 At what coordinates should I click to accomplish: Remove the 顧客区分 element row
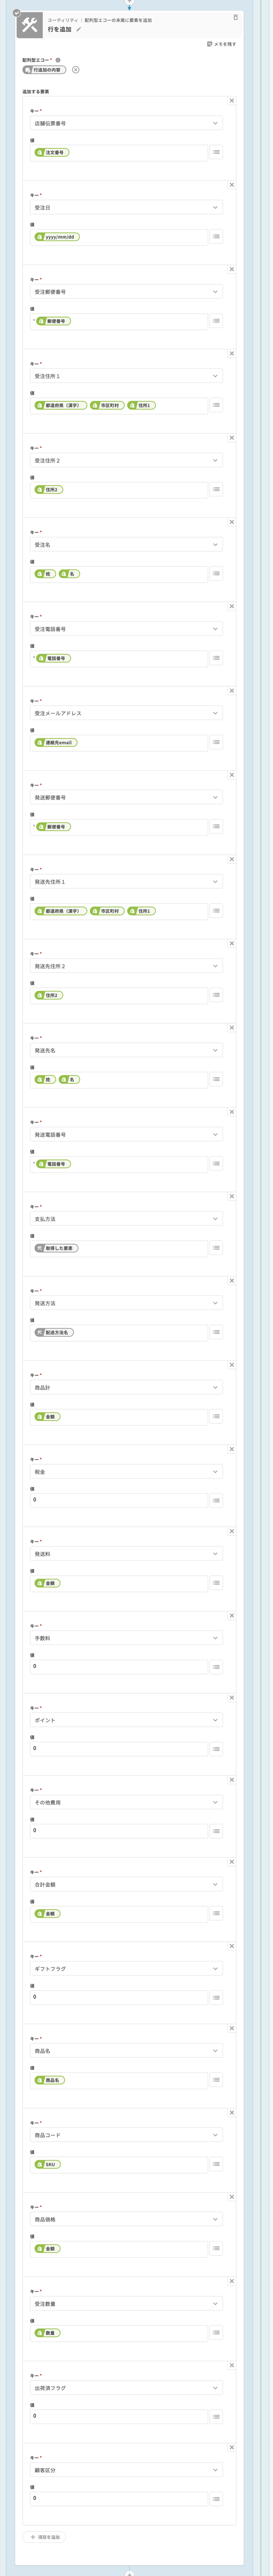click(232, 2448)
